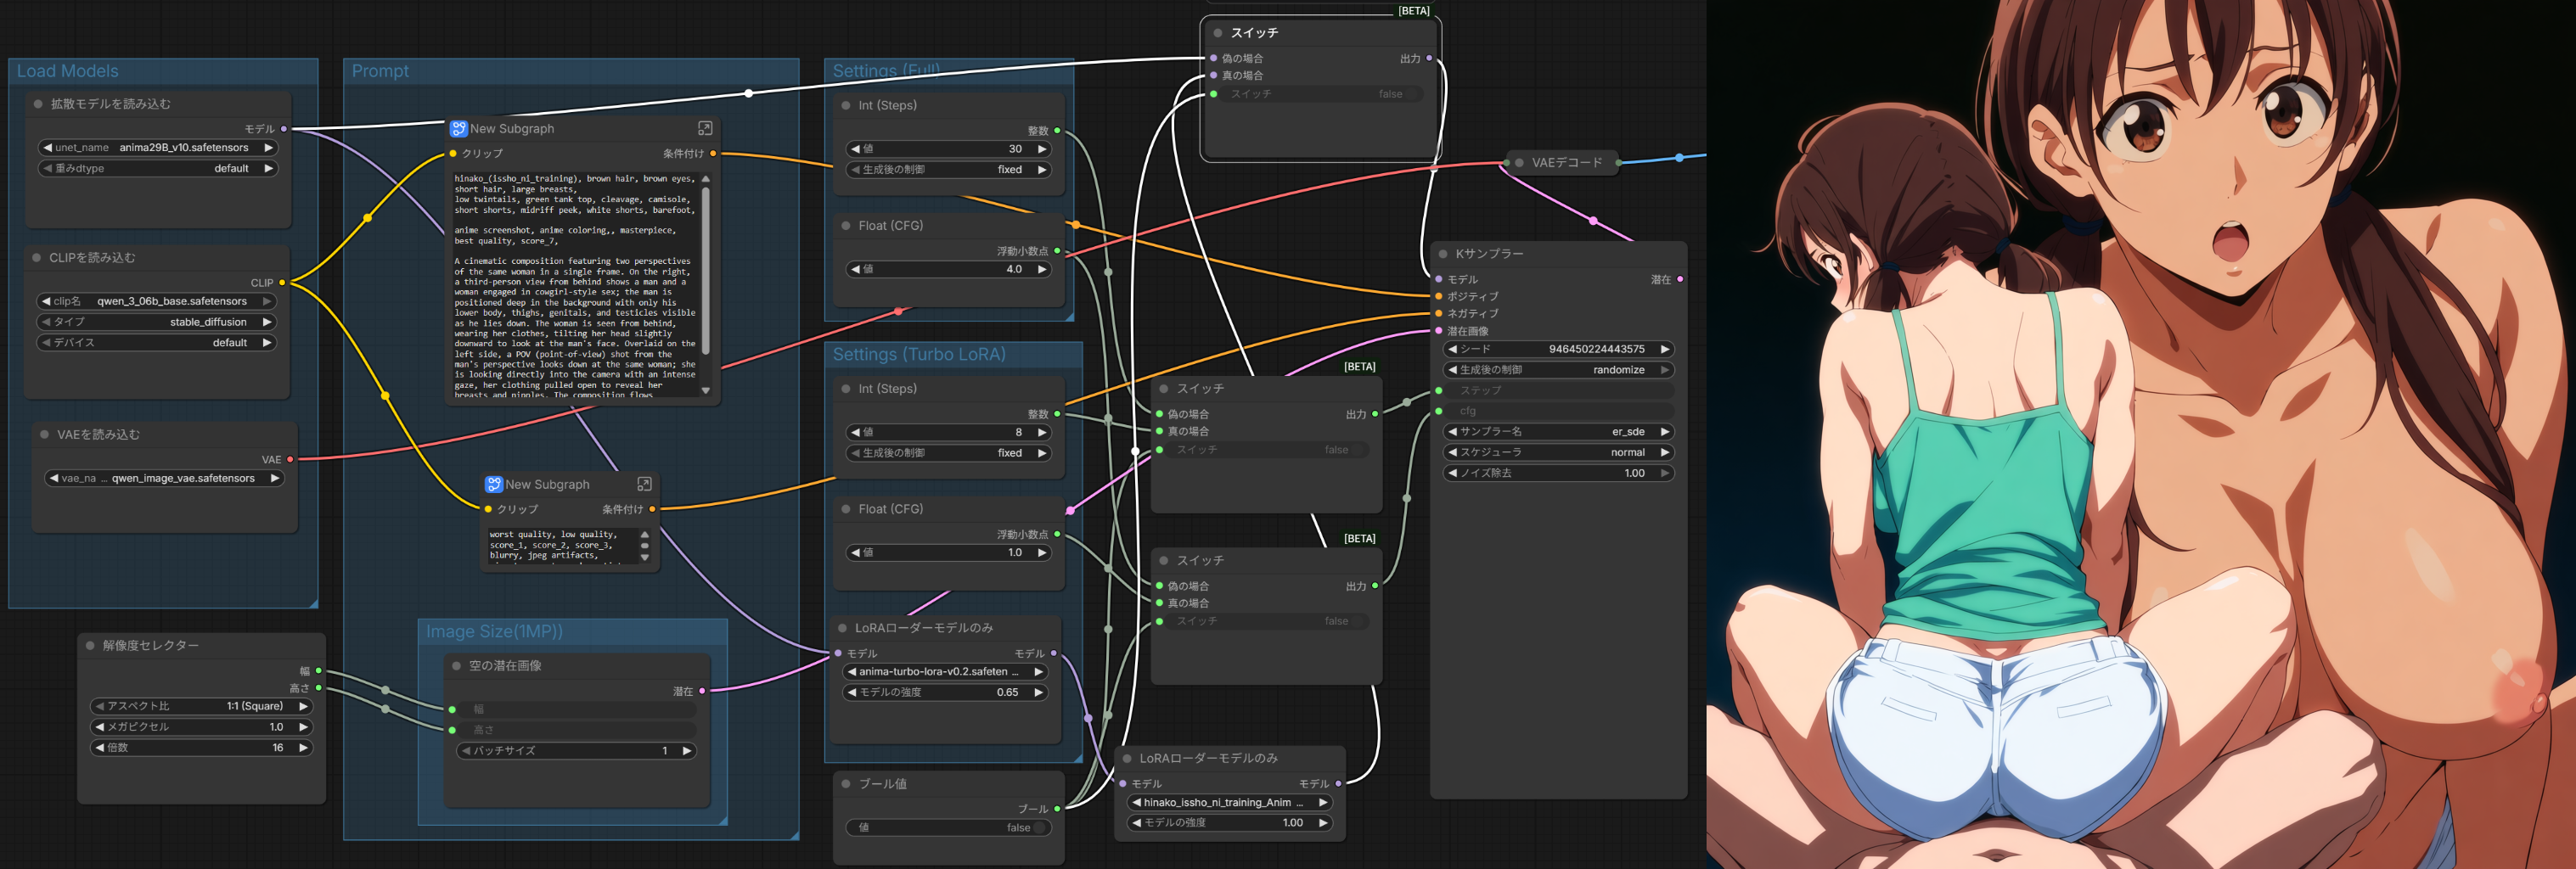Collapse the 拡散モデルを読み込む node via its title dot
Image resolution: width=2576 pixels, height=869 pixels.
coord(38,104)
